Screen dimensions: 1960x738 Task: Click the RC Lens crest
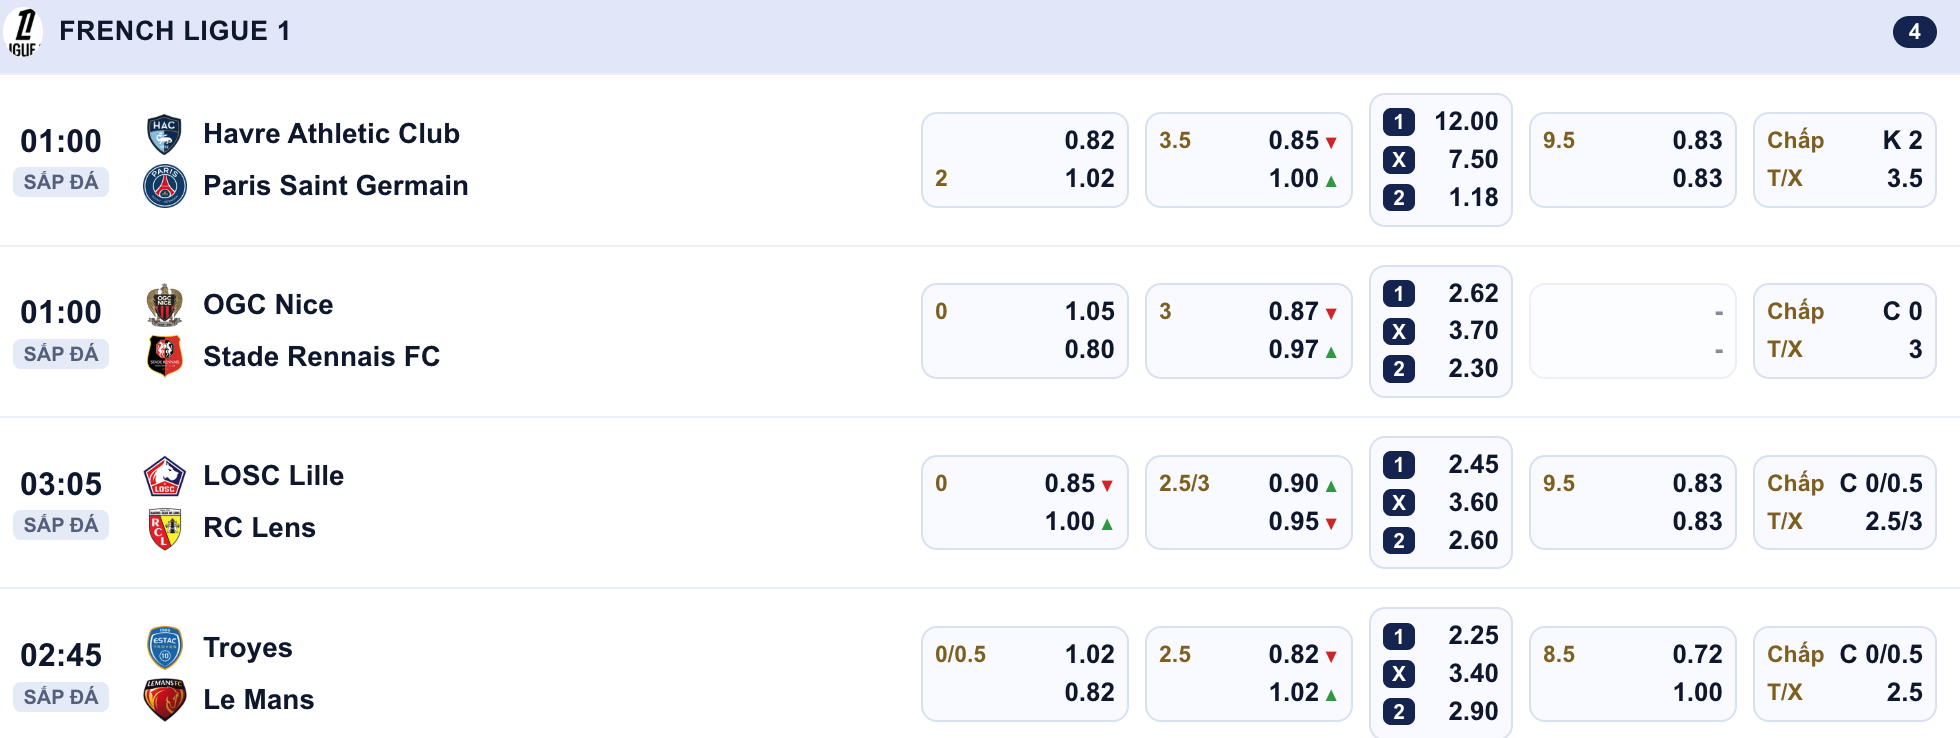point(164,529)
